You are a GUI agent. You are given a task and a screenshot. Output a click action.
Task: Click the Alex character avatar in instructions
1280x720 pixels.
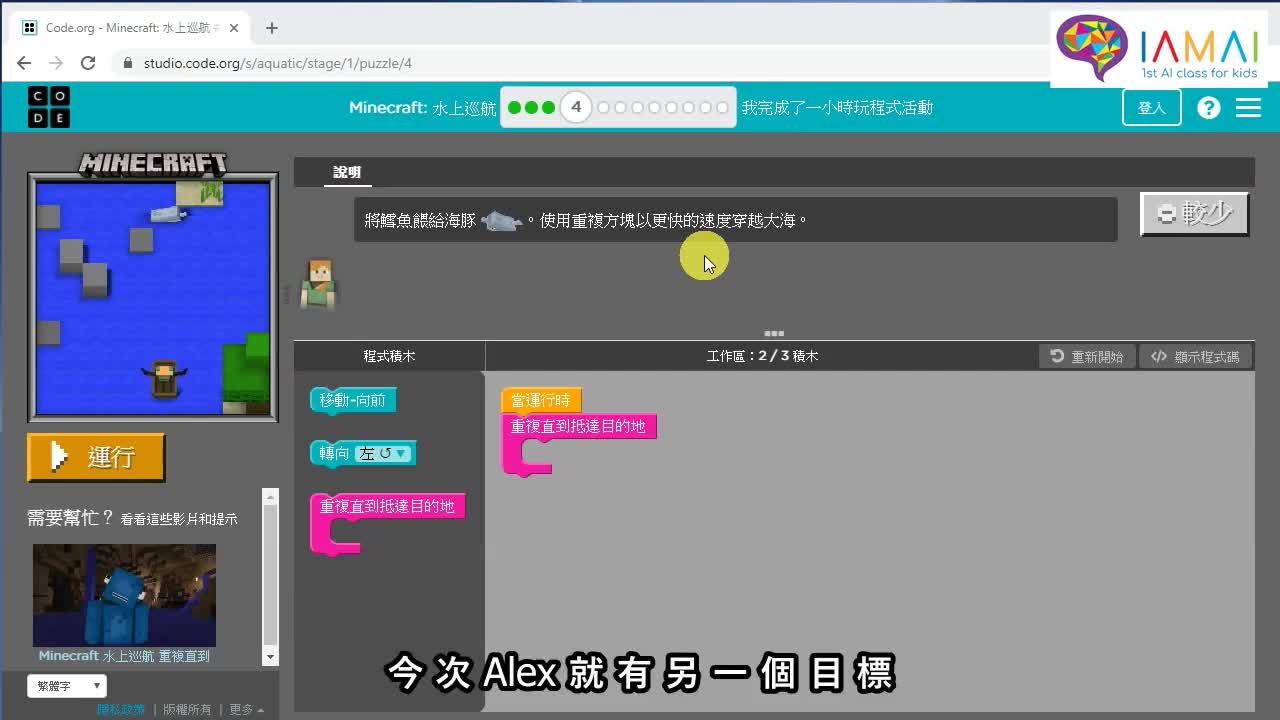[320, 283]
